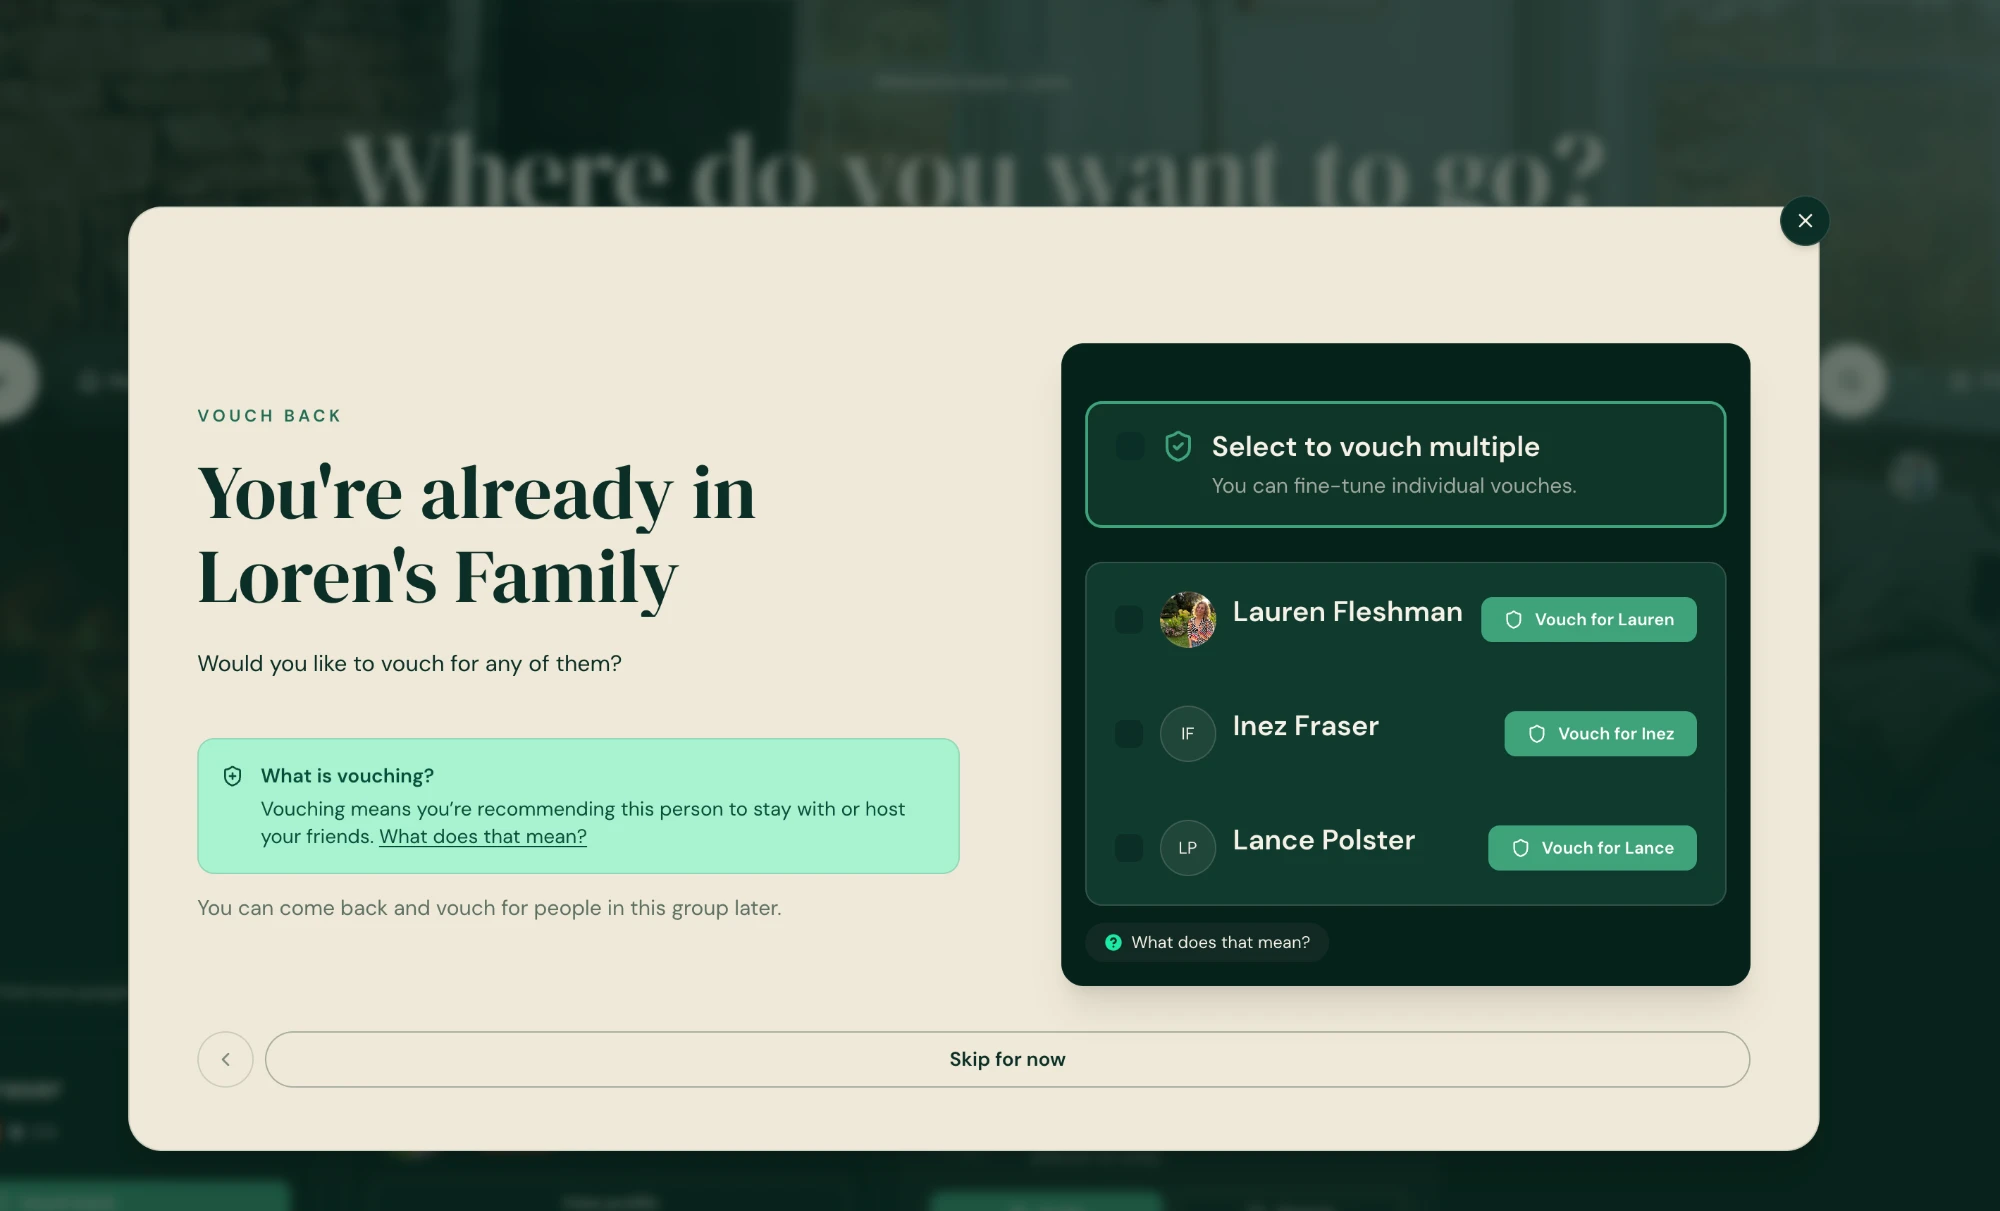Click the Vouch for Inez button
2000x1211 pixels.
point(1600,733)
